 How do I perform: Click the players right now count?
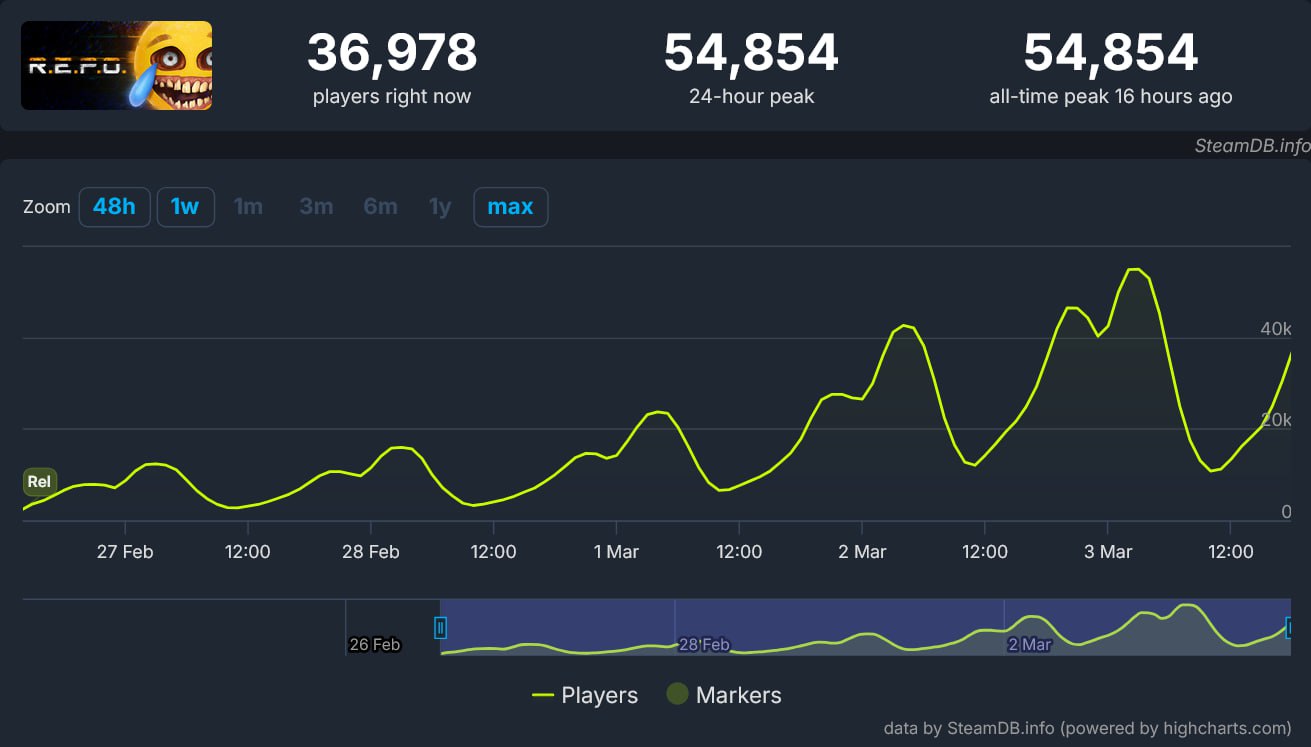point(391,53)
